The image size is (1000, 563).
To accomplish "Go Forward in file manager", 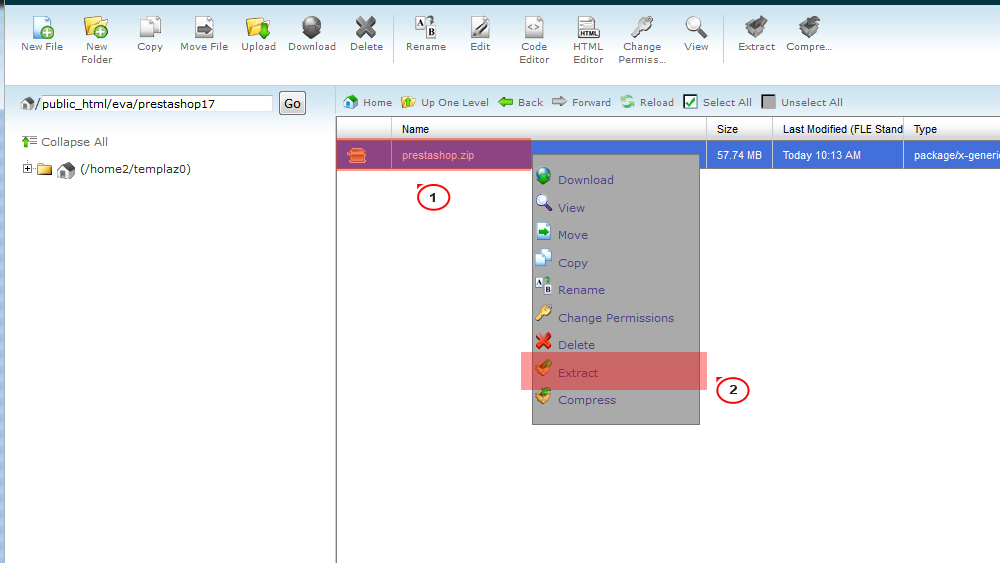I will point(581,102).
